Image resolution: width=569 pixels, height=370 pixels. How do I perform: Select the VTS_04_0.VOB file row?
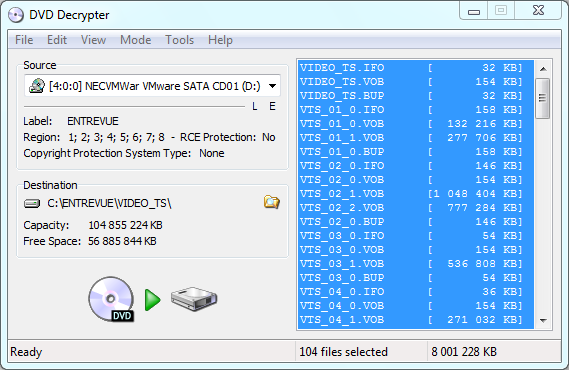tap(416, 306)
